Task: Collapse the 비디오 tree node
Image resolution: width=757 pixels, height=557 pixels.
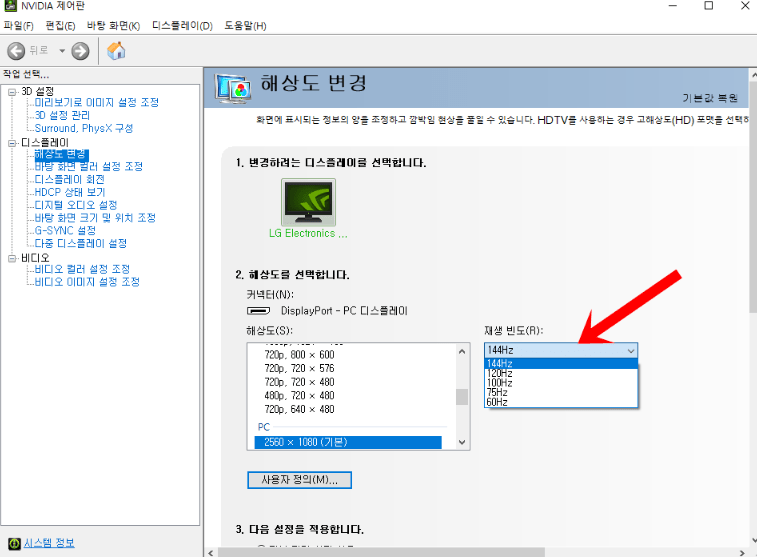Action: pyautogui.click(x=12, y=259)
